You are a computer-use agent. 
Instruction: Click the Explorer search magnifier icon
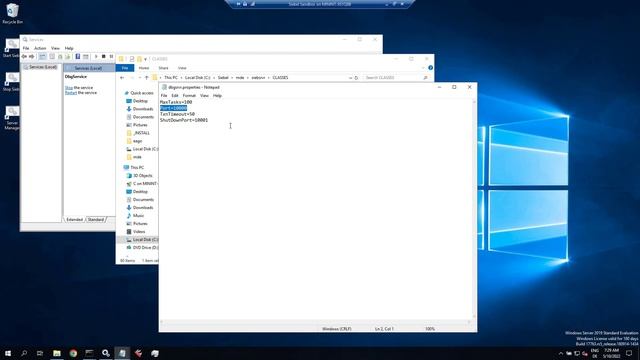(x=425, y=78)
